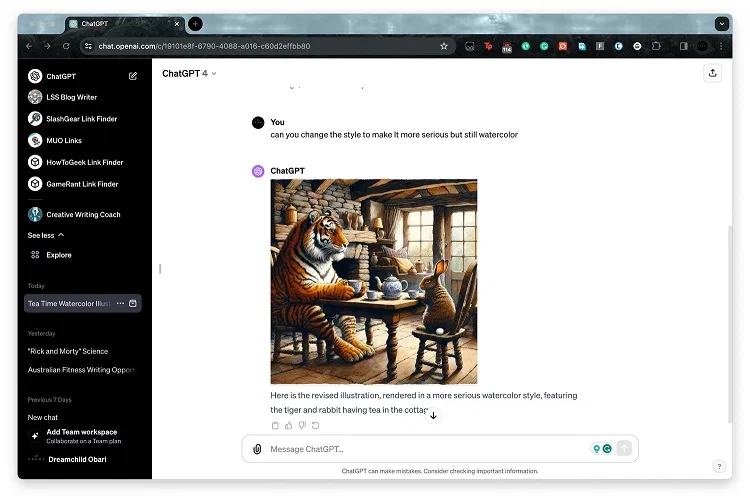Copy the ChatGPT response with the clipboard icon
Viewport: 750px width, 501px height.
click(x=276, y=426)
